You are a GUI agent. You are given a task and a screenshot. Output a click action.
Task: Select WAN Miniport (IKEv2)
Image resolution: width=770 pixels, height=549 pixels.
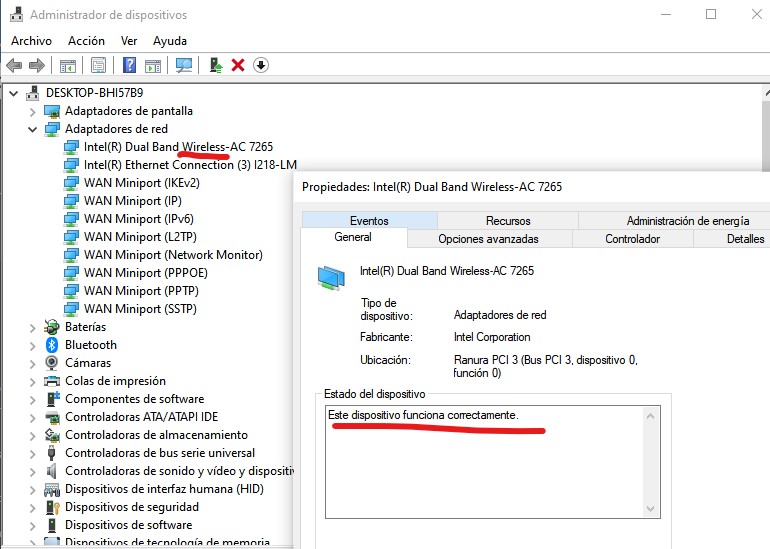142,183
